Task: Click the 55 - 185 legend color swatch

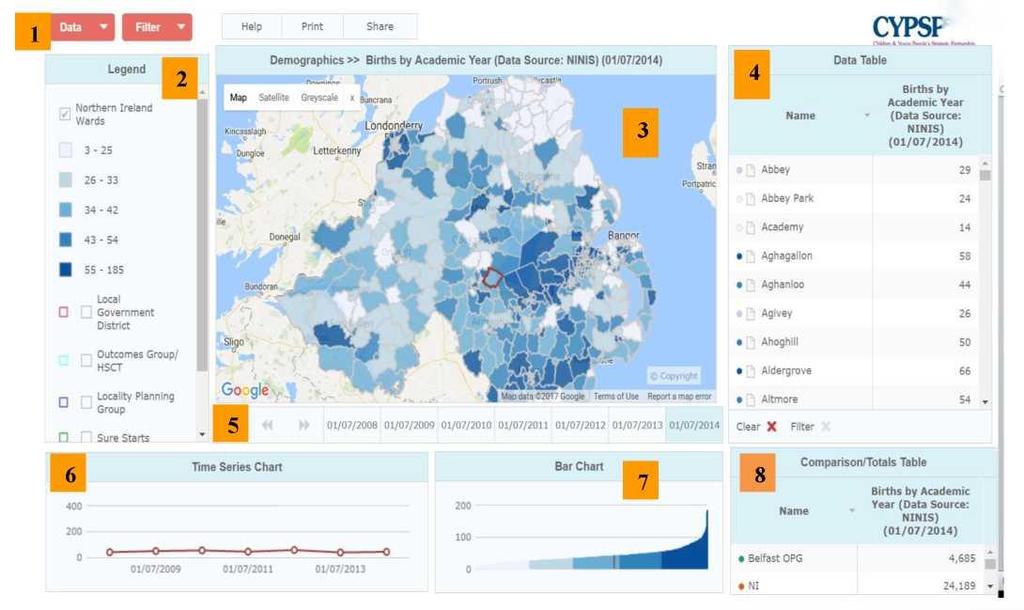Action: 65,269
